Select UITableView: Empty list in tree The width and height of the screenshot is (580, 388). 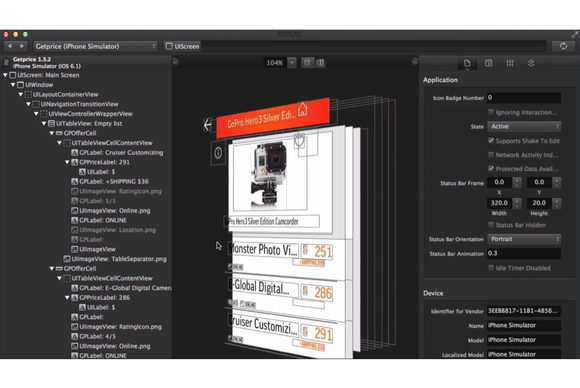89,124
